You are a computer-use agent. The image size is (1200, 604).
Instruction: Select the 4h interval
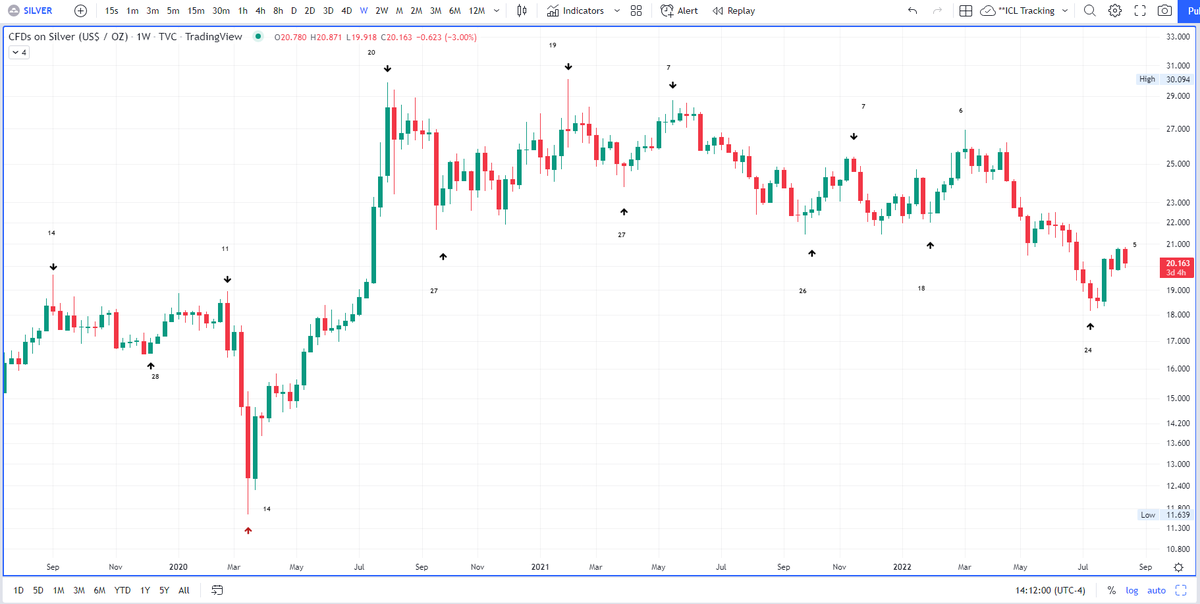pyautogui.click(x=260, y=11)
